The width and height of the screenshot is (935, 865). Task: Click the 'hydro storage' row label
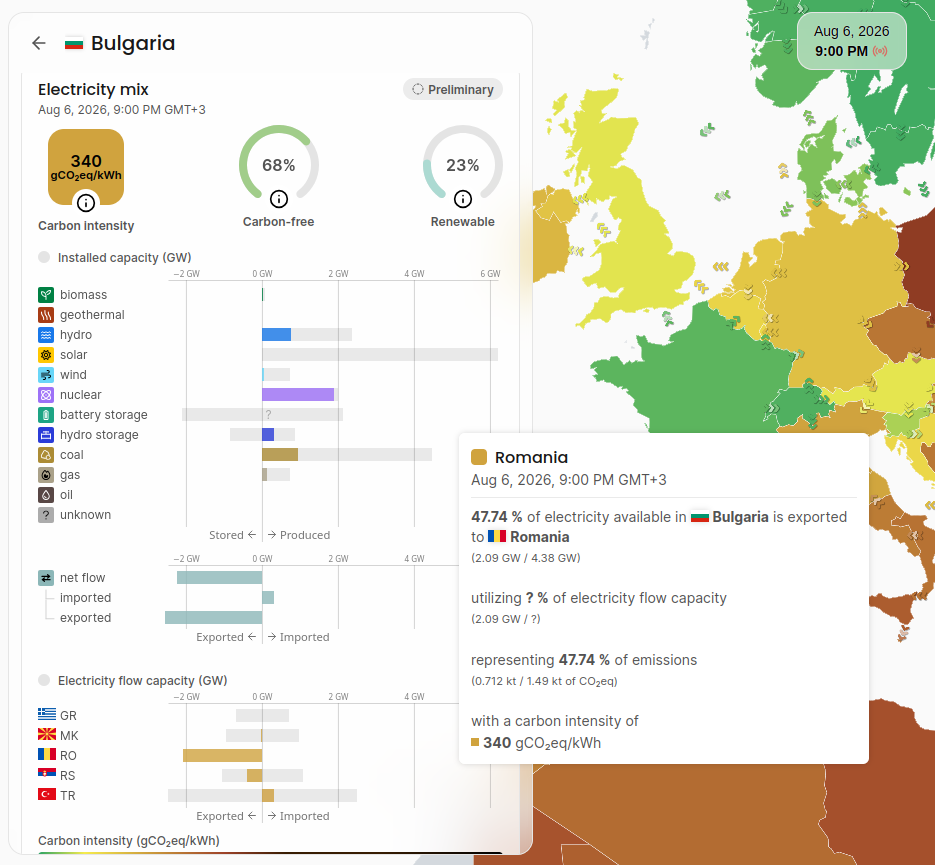point(99,435)
